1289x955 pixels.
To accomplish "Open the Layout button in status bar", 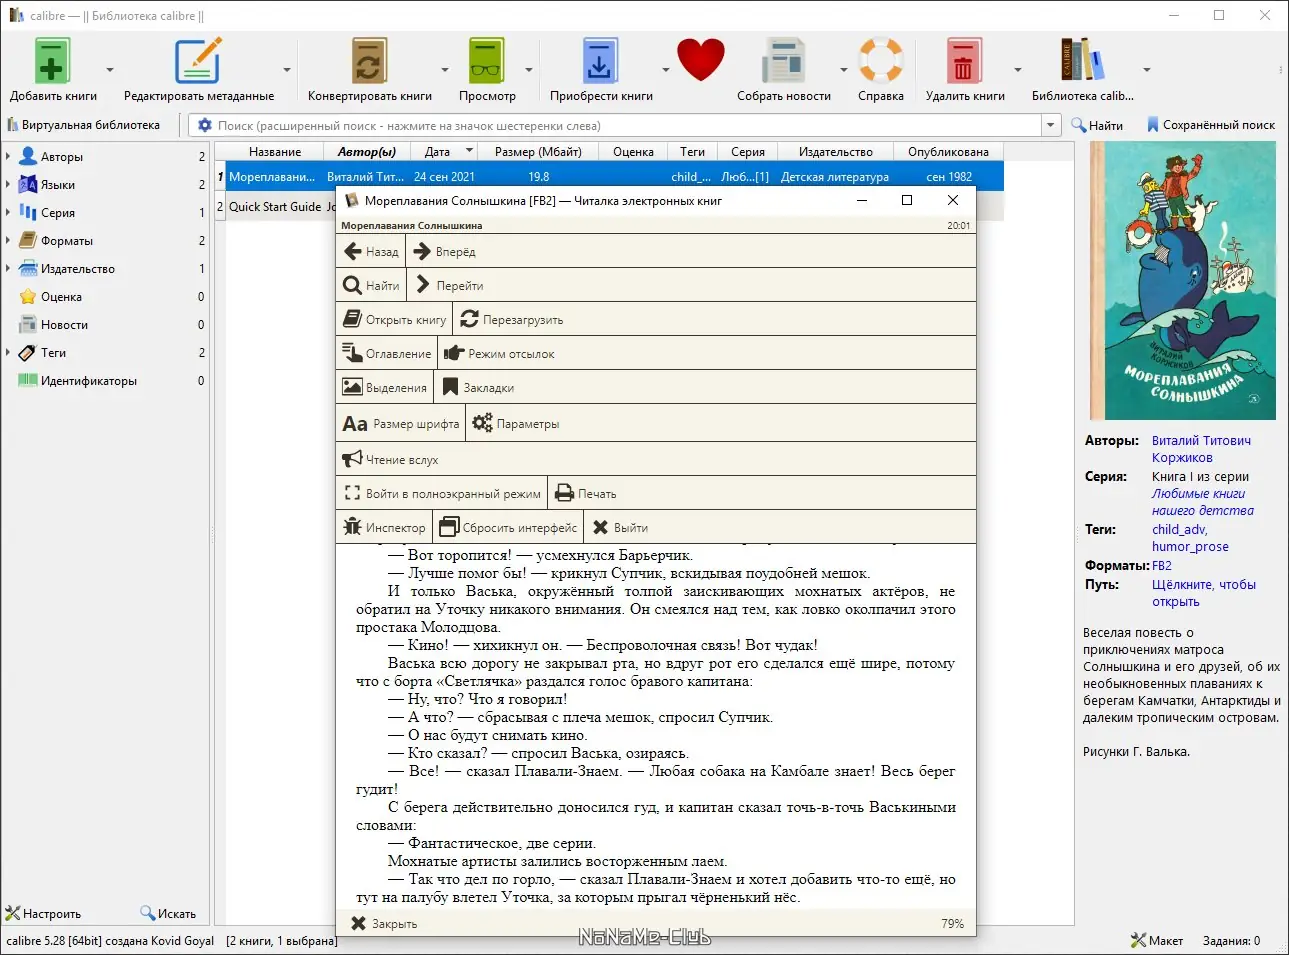I will [1157, 940].
